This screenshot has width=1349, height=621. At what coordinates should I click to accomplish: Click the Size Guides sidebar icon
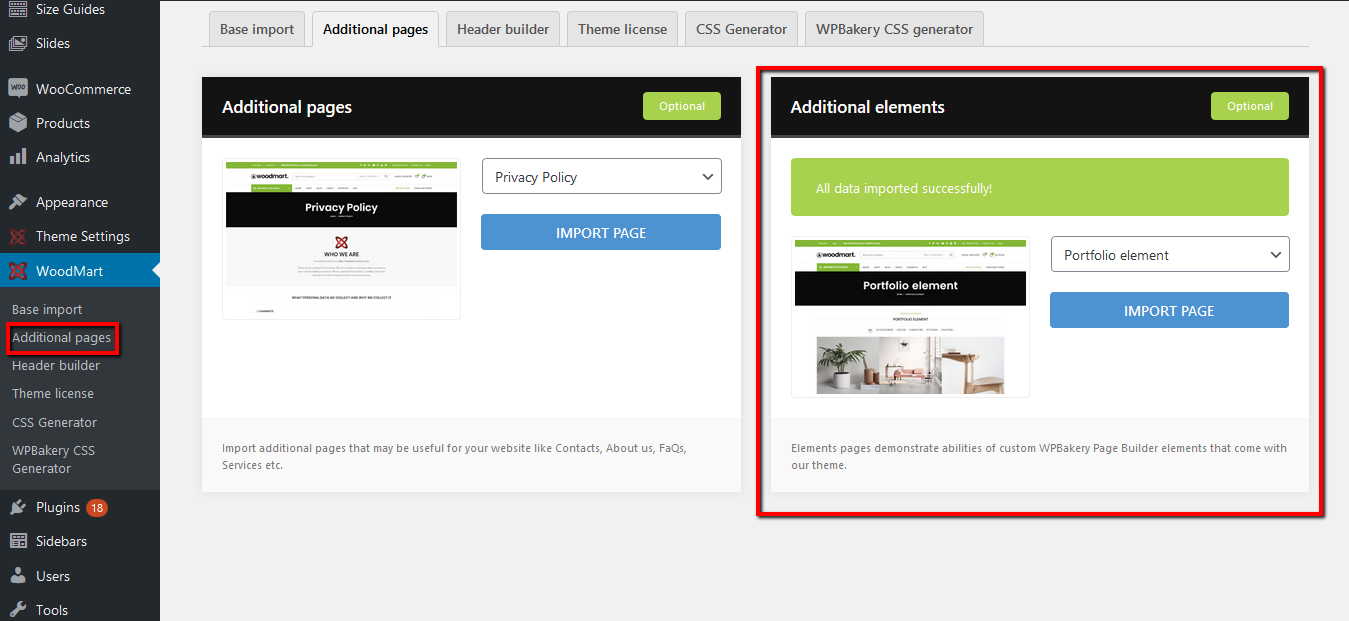pos(18,9)
